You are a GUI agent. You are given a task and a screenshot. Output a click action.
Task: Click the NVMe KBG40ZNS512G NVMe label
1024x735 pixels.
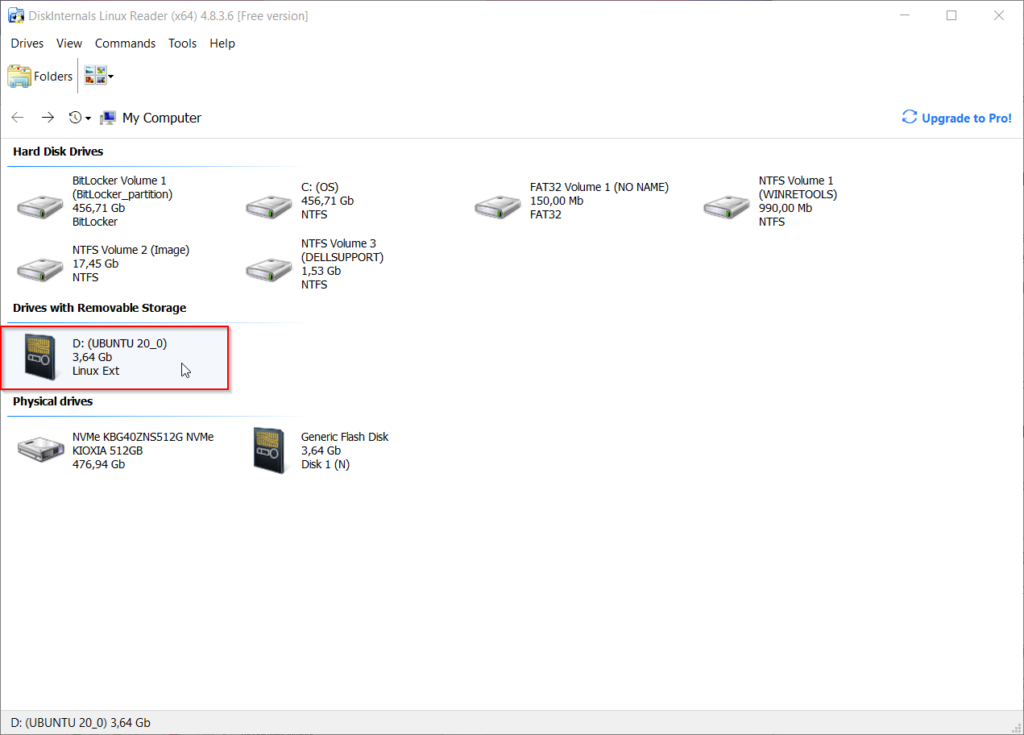(x=143, y=436)
